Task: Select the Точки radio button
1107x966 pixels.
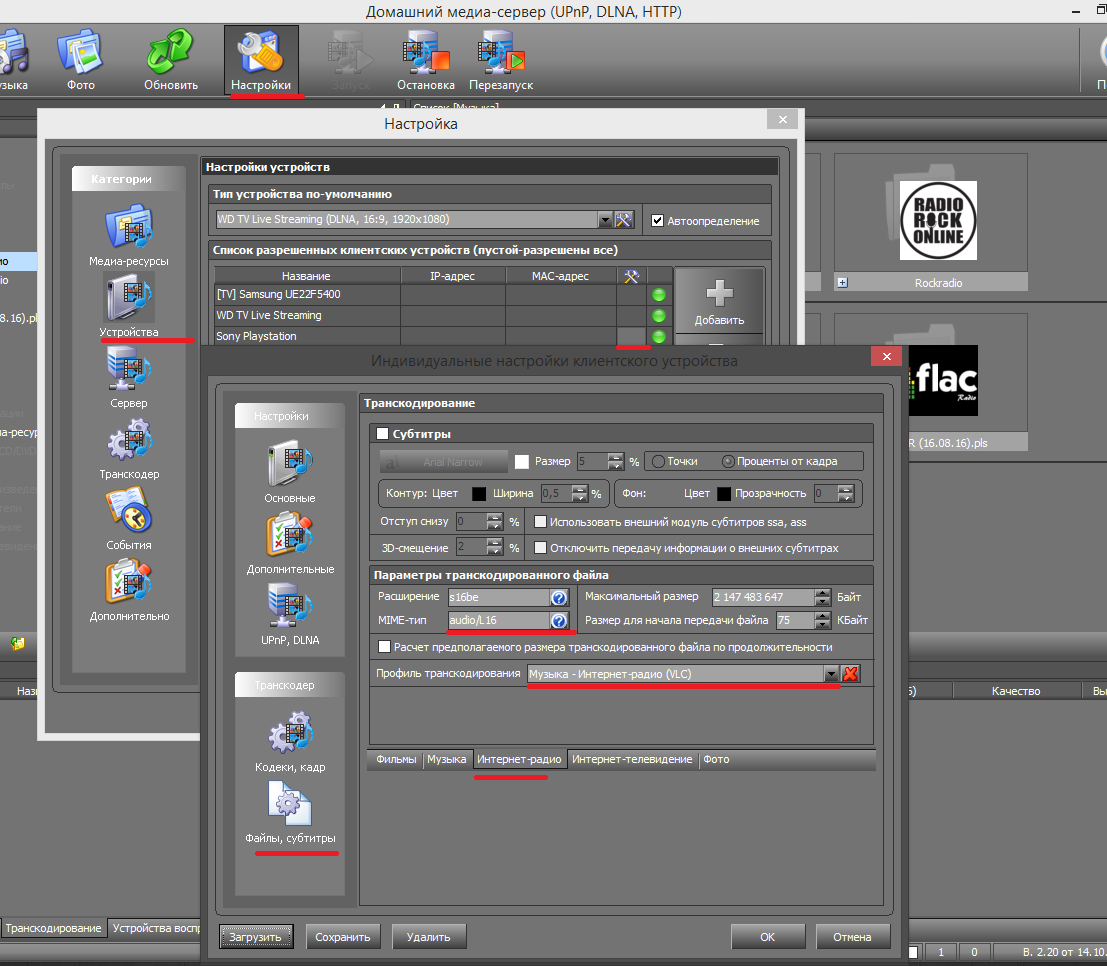Action: click(x=658, y=461)
